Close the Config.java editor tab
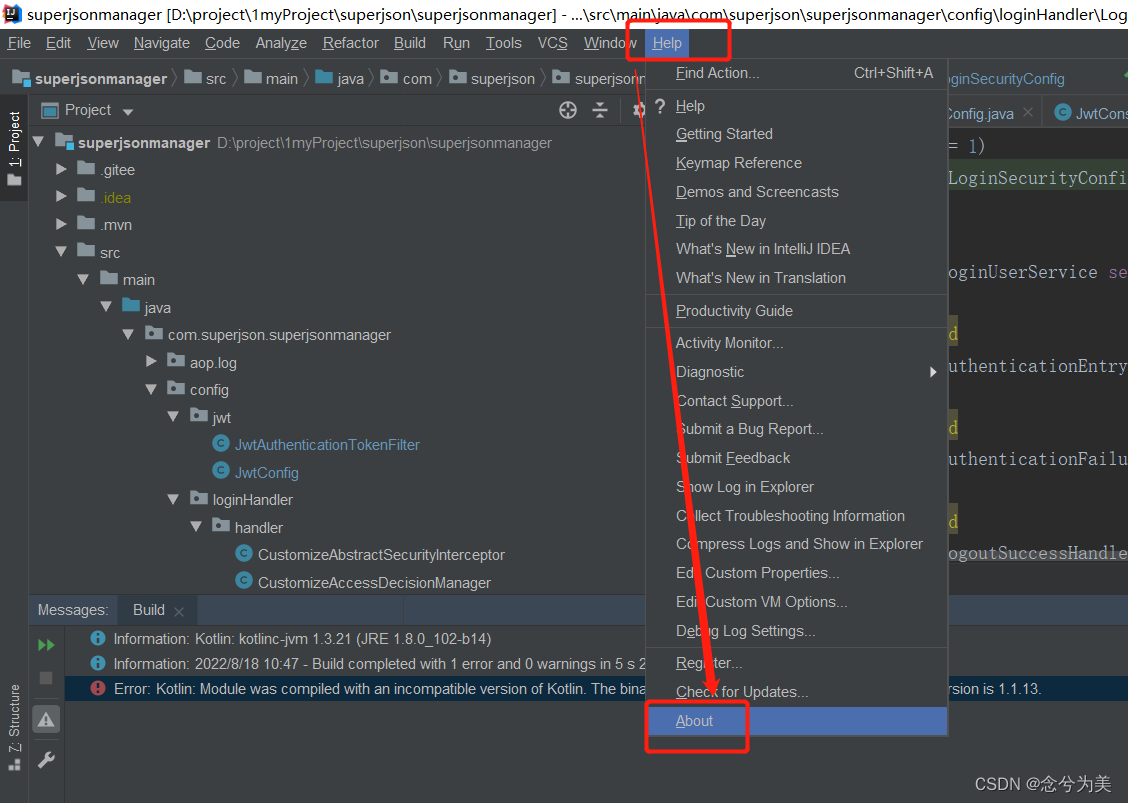The image size is (1128, 803). click(1028, 112)
